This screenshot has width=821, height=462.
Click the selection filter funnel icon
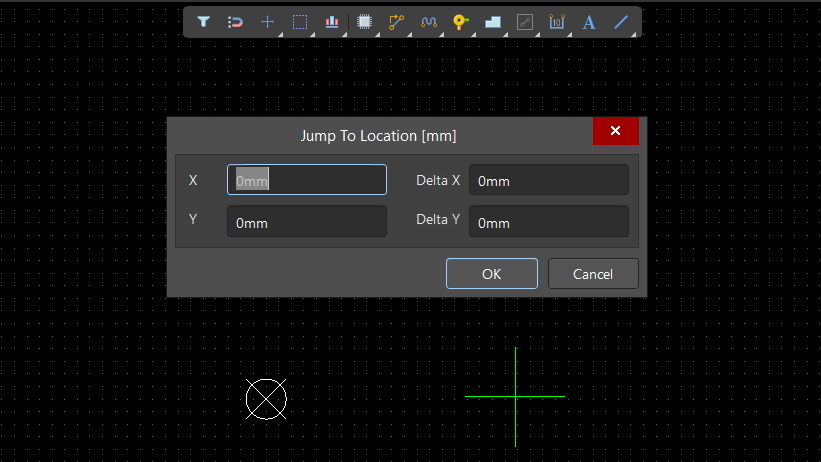pyautogui.click(x=204, y=21)
